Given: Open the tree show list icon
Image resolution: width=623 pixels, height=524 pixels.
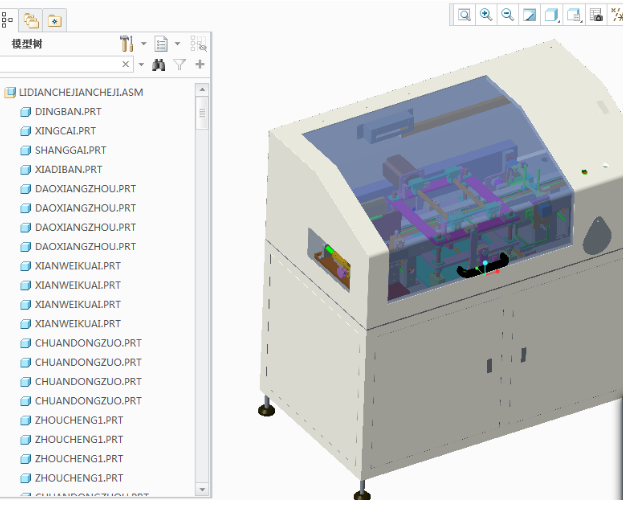Looking at the screenshot, I should [x=161, y=44].
